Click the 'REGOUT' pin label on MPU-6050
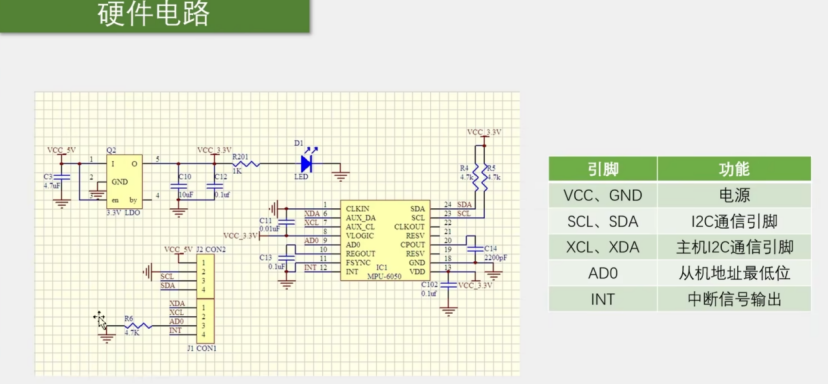Screen dimensions: 828x385 tap(360, 253)
